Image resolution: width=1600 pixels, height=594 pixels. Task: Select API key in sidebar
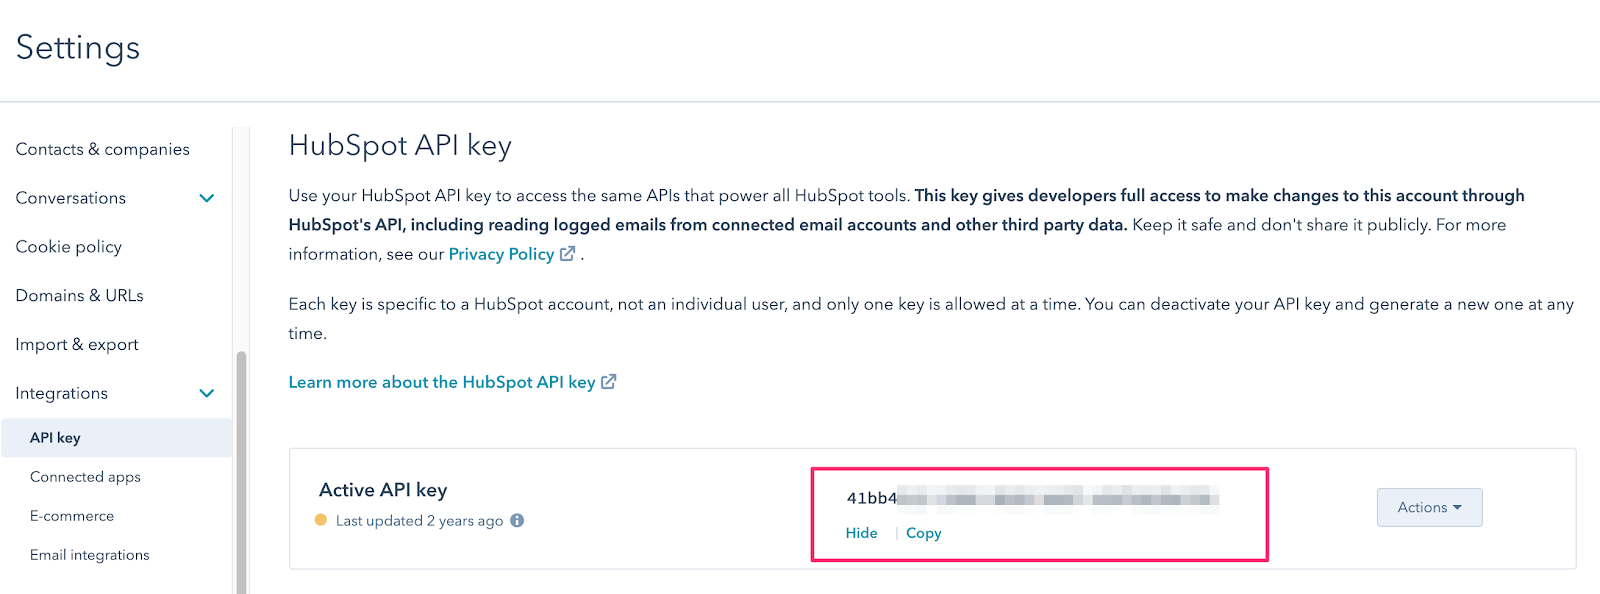click(117, 438)
